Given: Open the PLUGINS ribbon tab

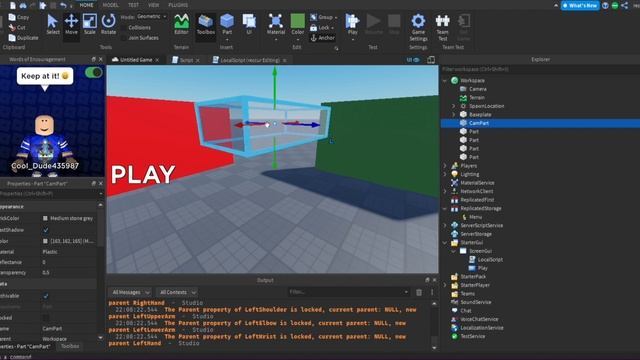Looking at the screenshot, I should (178, 5).
